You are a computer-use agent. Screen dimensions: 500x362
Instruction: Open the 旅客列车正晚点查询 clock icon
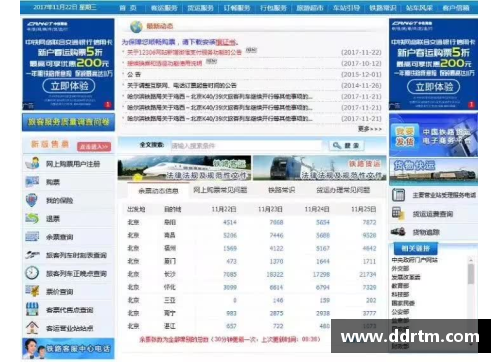[x=32, y=273]
